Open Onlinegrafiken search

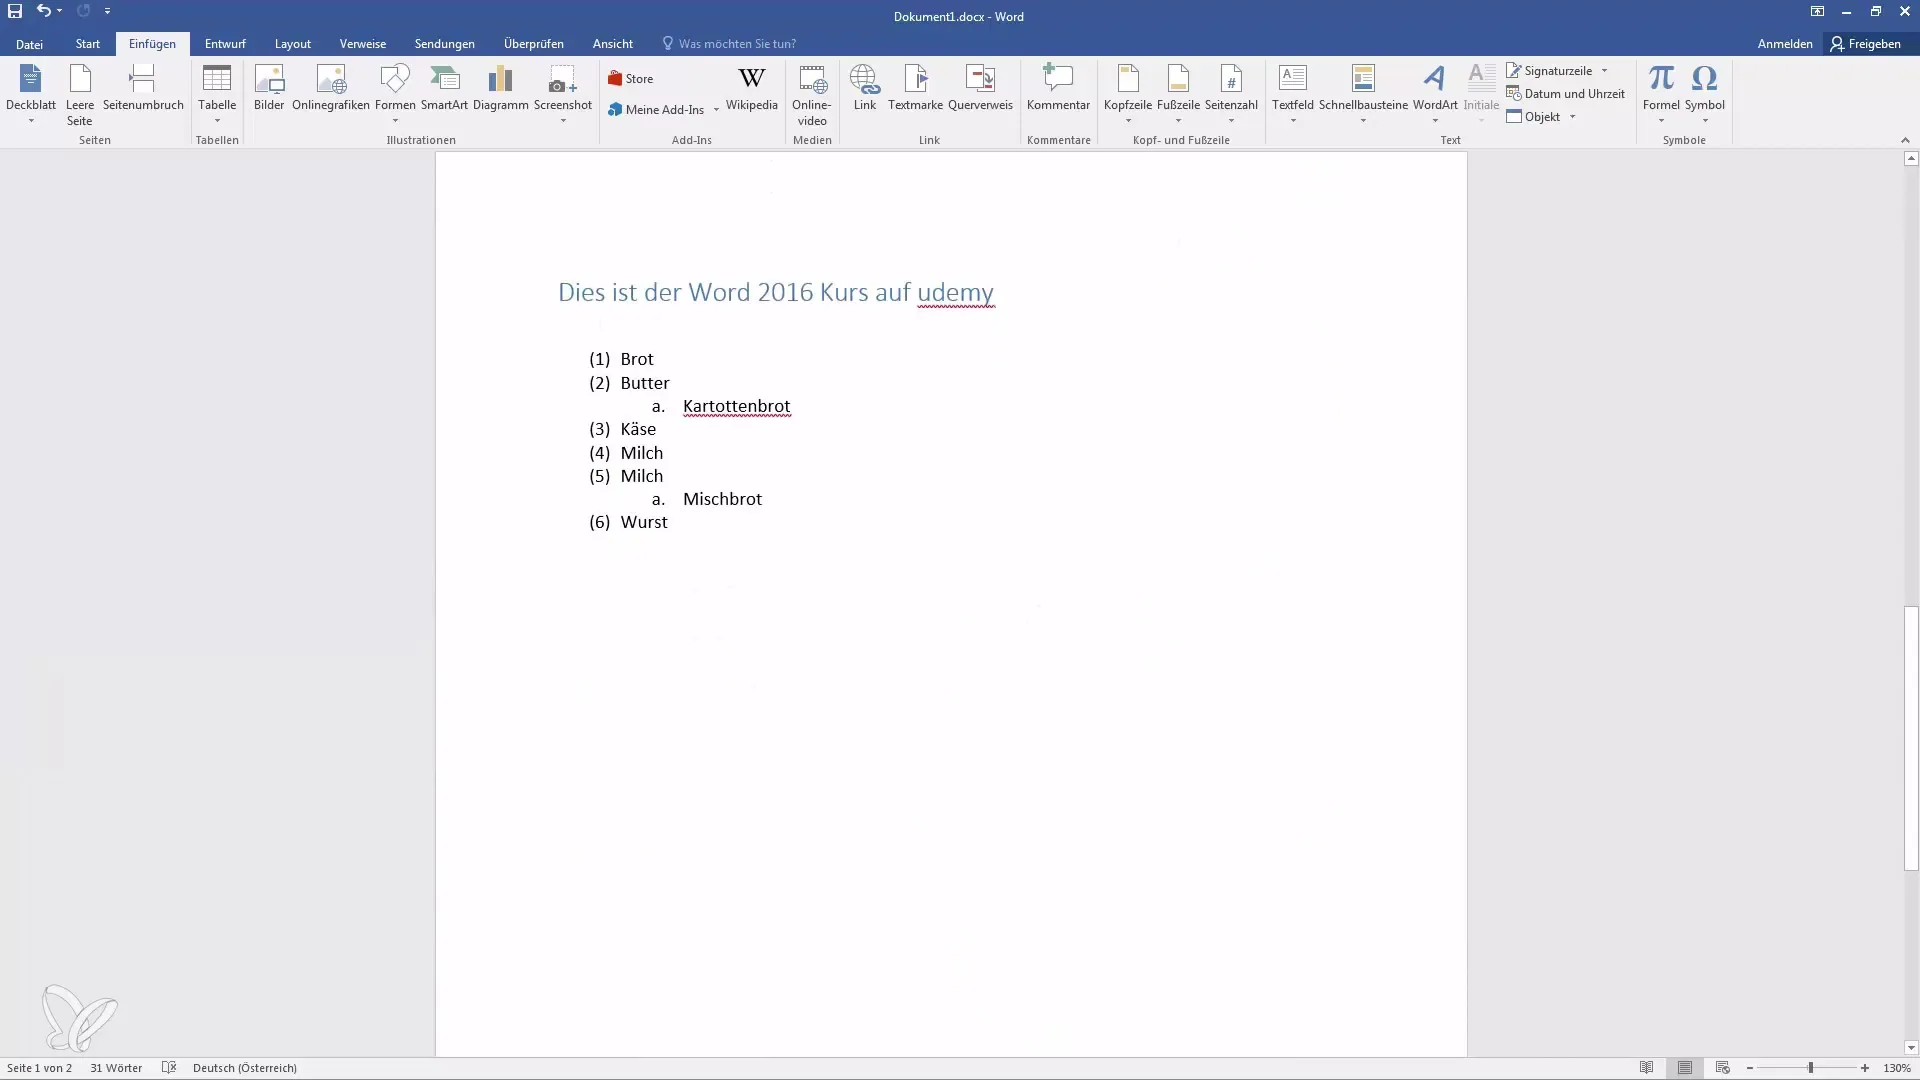click(x=331, y=88)
